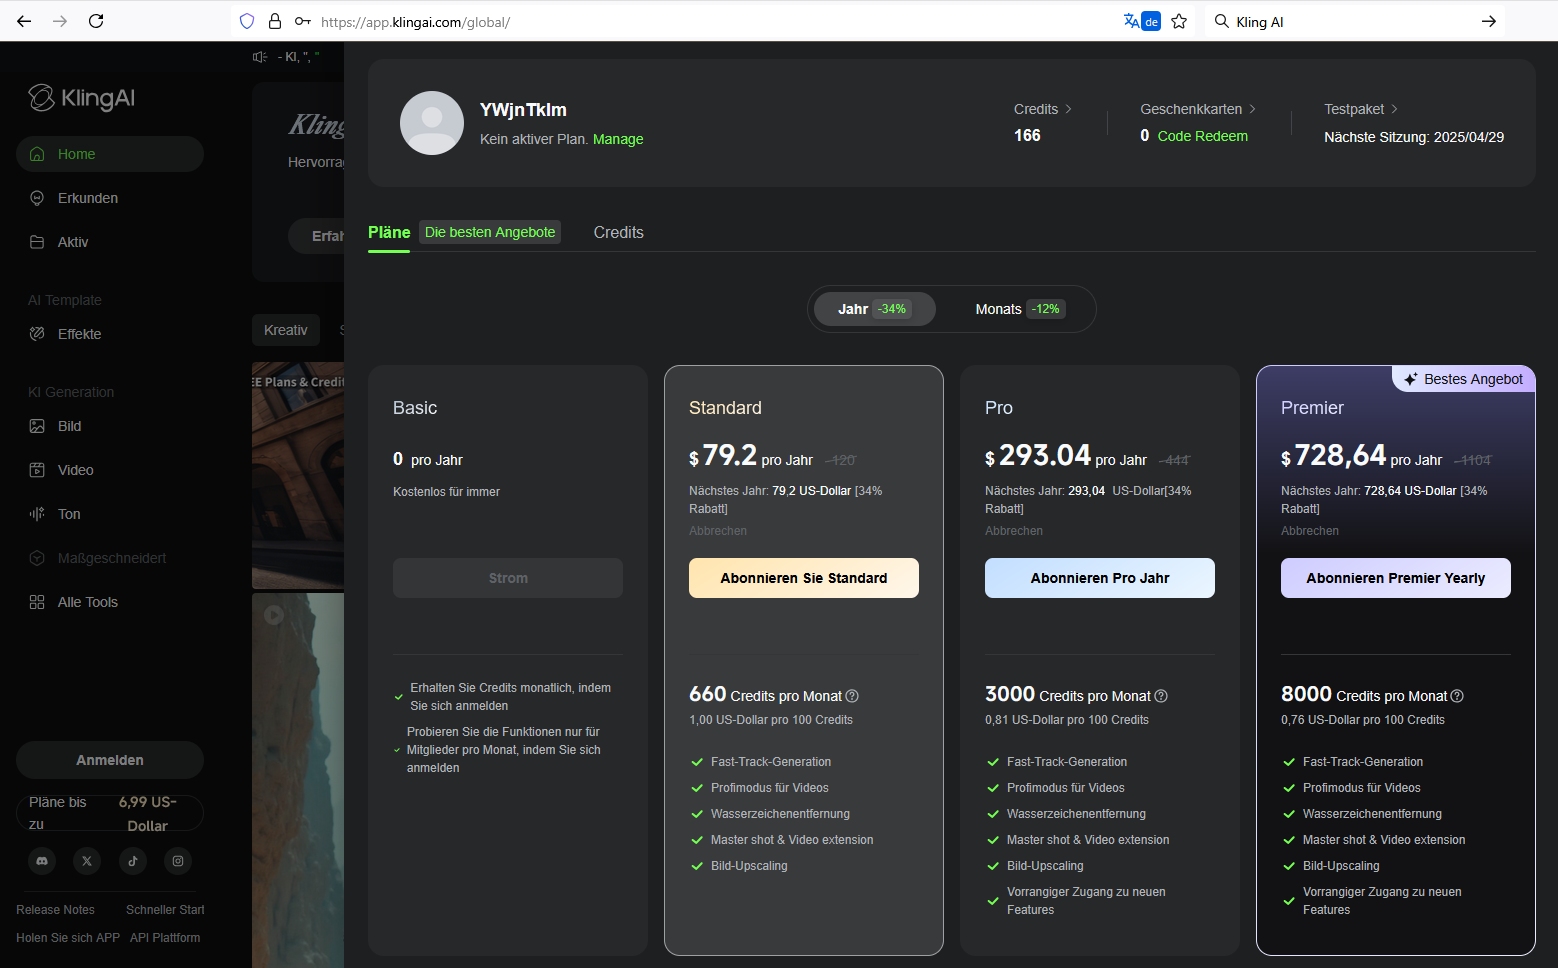Show info icon for 3000 Credits pro Monat
1558x968 pixels.
(1161, 696)
